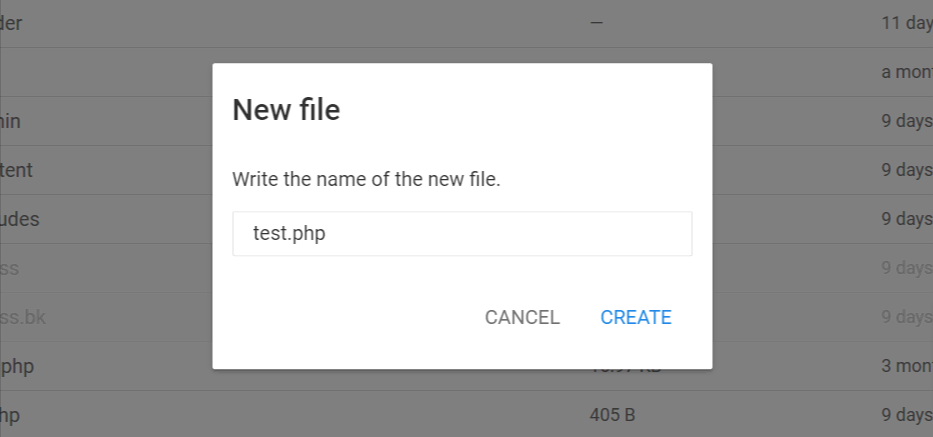Click the dash size value in the top row
Viewport: 933px width, 437px height.
(597, 23)
